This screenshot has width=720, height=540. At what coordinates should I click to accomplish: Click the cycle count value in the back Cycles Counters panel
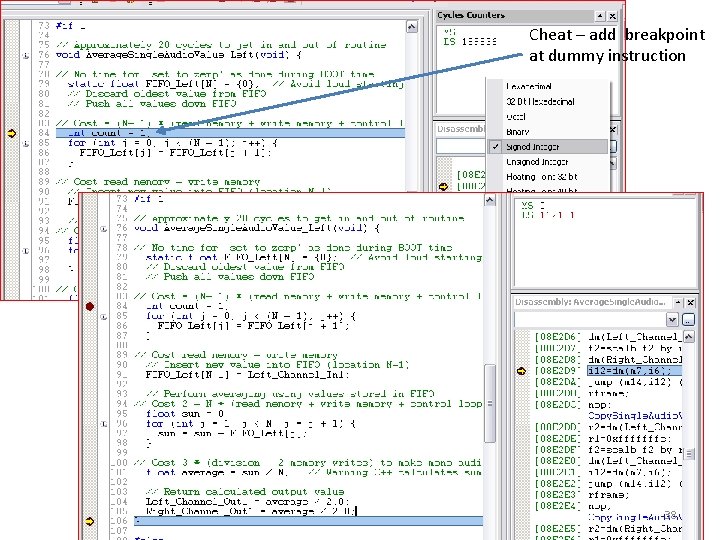point(478,42)
